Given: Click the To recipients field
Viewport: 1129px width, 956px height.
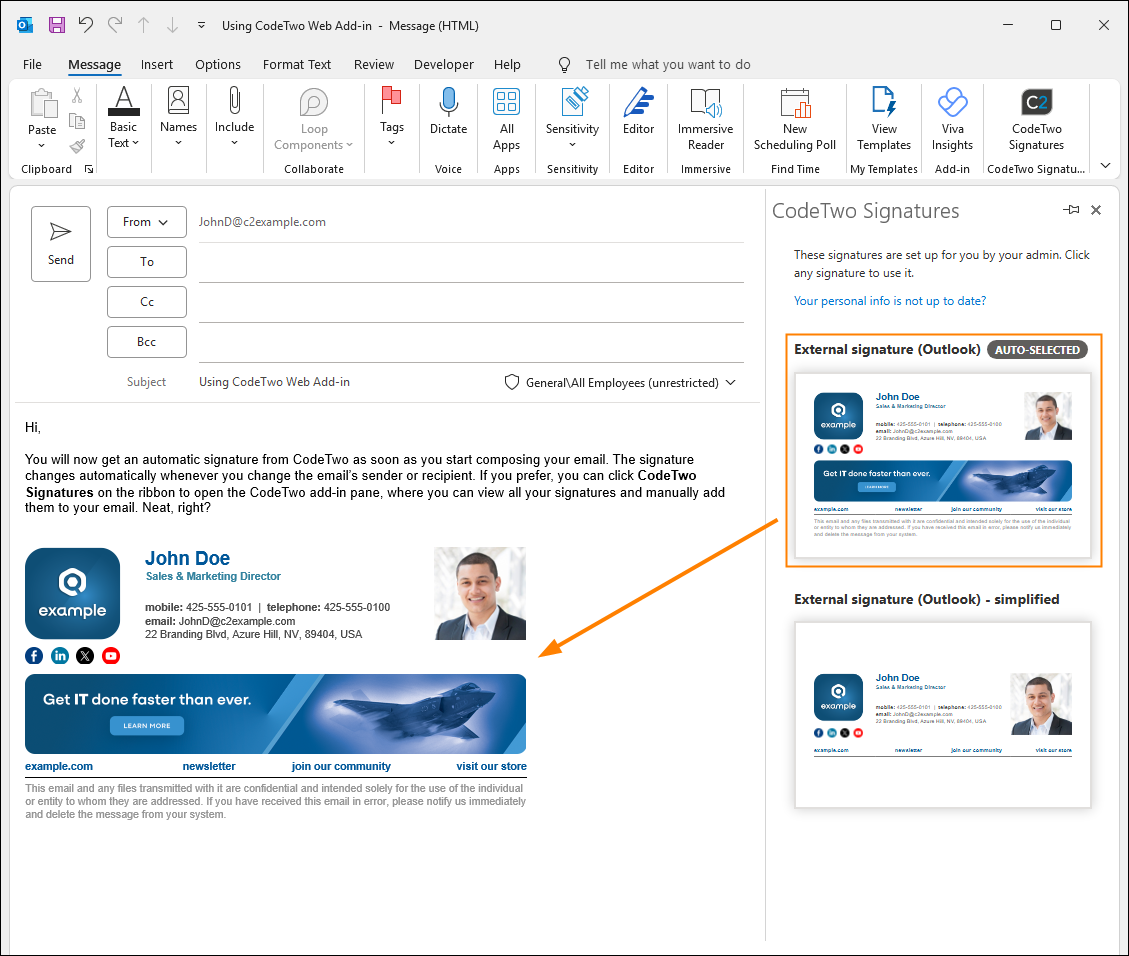Looking at the screenshot, I should click(471, 263).
